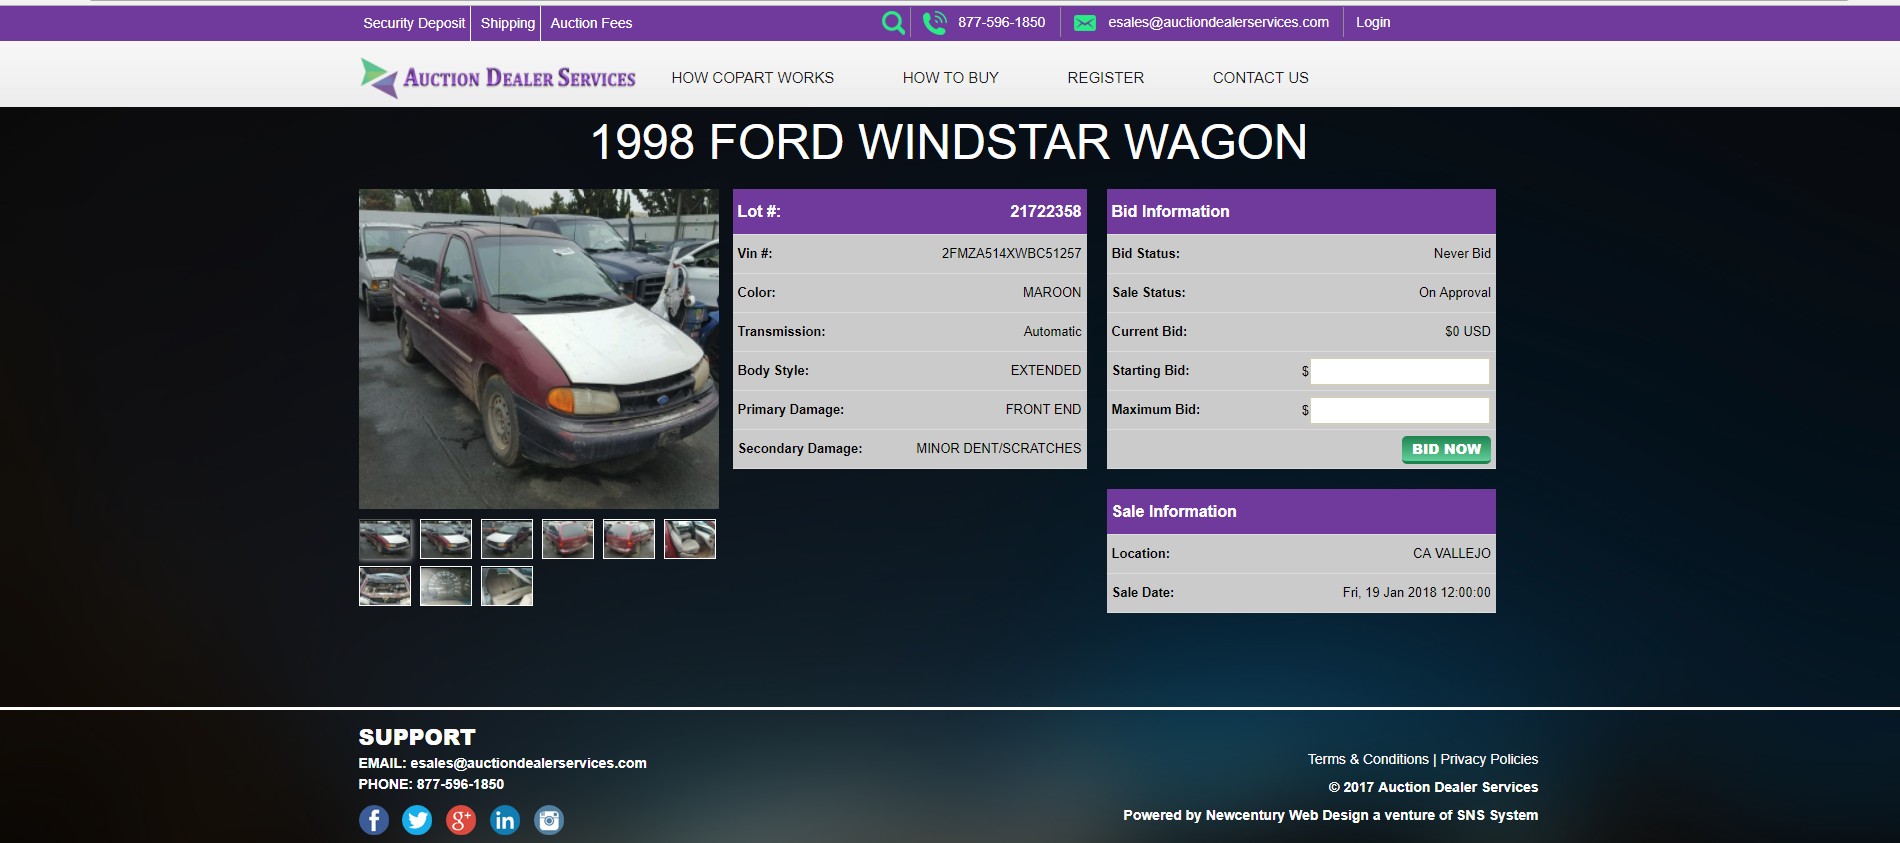Image resolution: width=1900 pixels, height=843 pixels.
Task: Open the Instagram social icon
Action: click(x=549, y=820)
